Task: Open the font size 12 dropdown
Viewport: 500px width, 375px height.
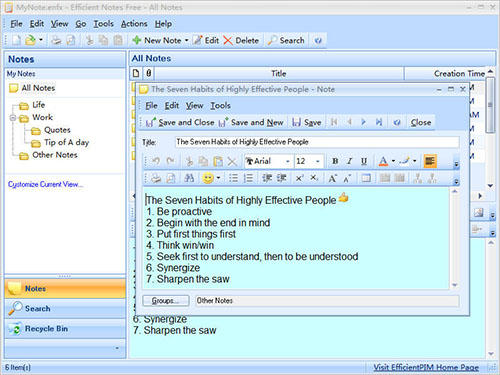Action: point(318,162)
